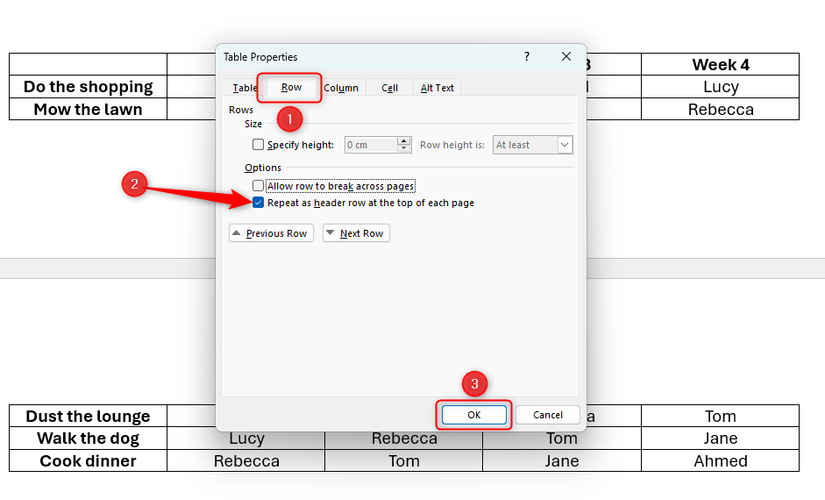Click the empty top-left table header cell

coord(88,64)
